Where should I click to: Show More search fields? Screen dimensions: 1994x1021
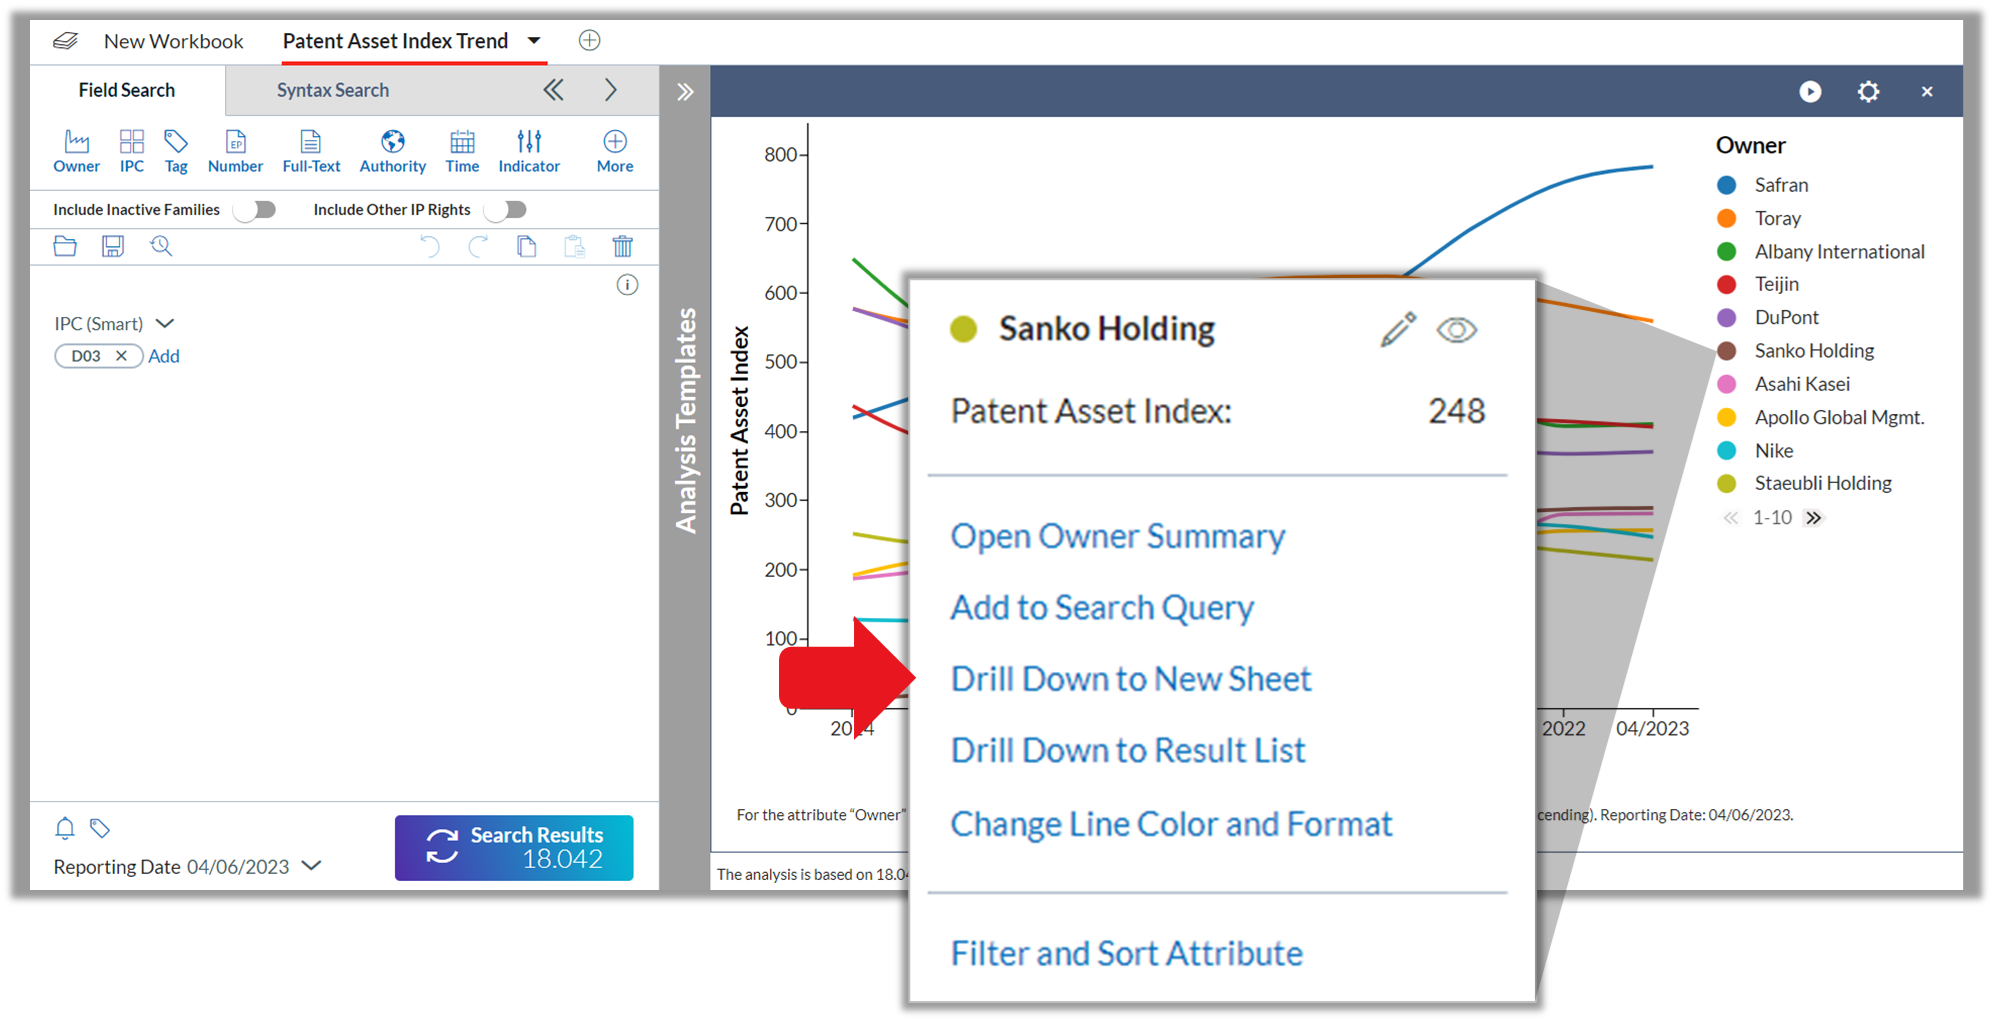tap(615, 151)
